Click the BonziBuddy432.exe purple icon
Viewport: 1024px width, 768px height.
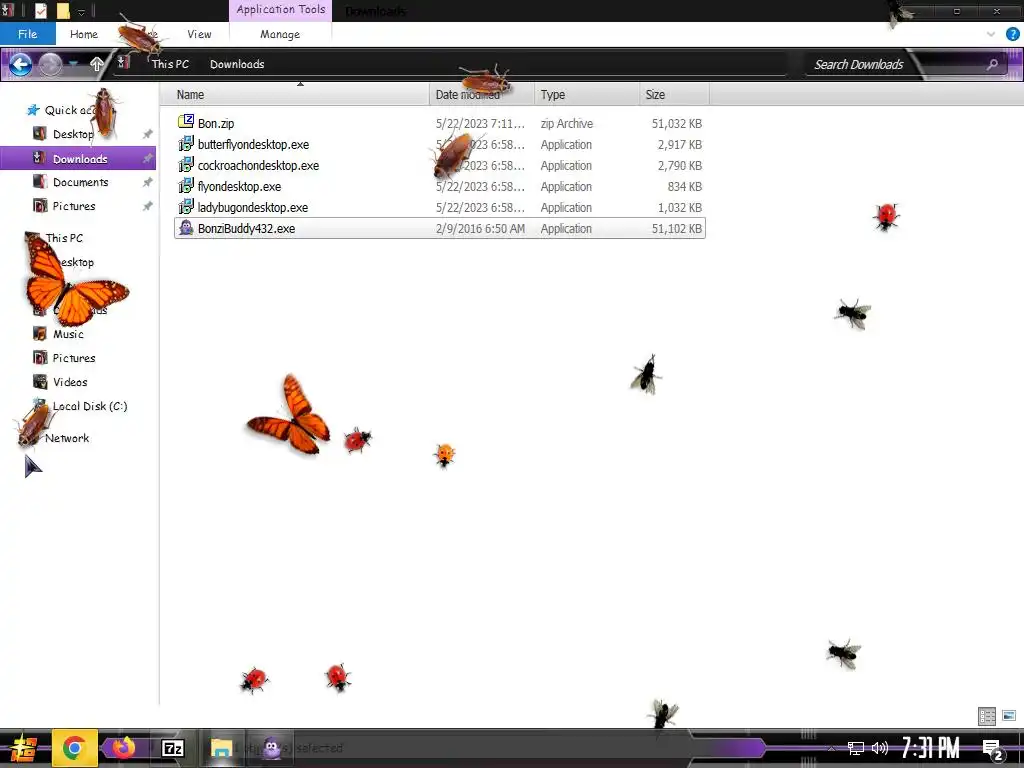[186, 228]
